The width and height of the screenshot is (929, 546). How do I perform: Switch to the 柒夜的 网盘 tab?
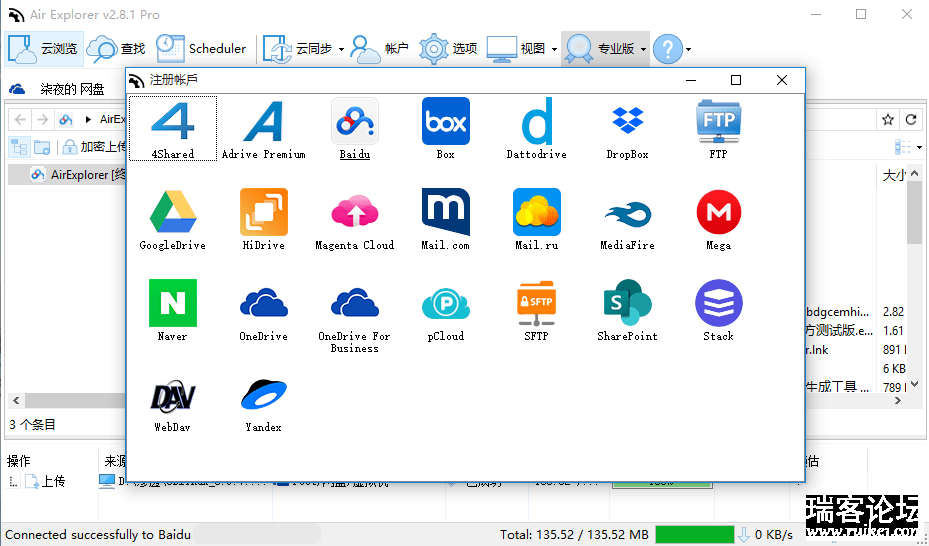click(x=57, y=89)
